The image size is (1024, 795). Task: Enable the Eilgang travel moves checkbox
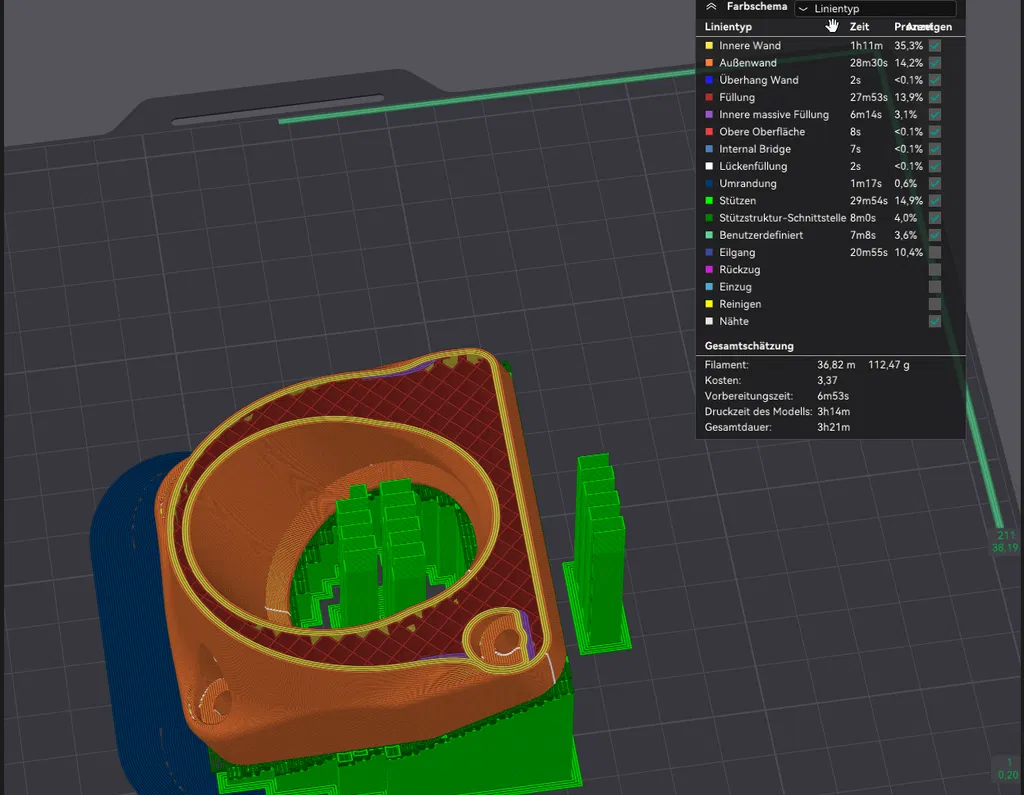(x=935, y=252)
